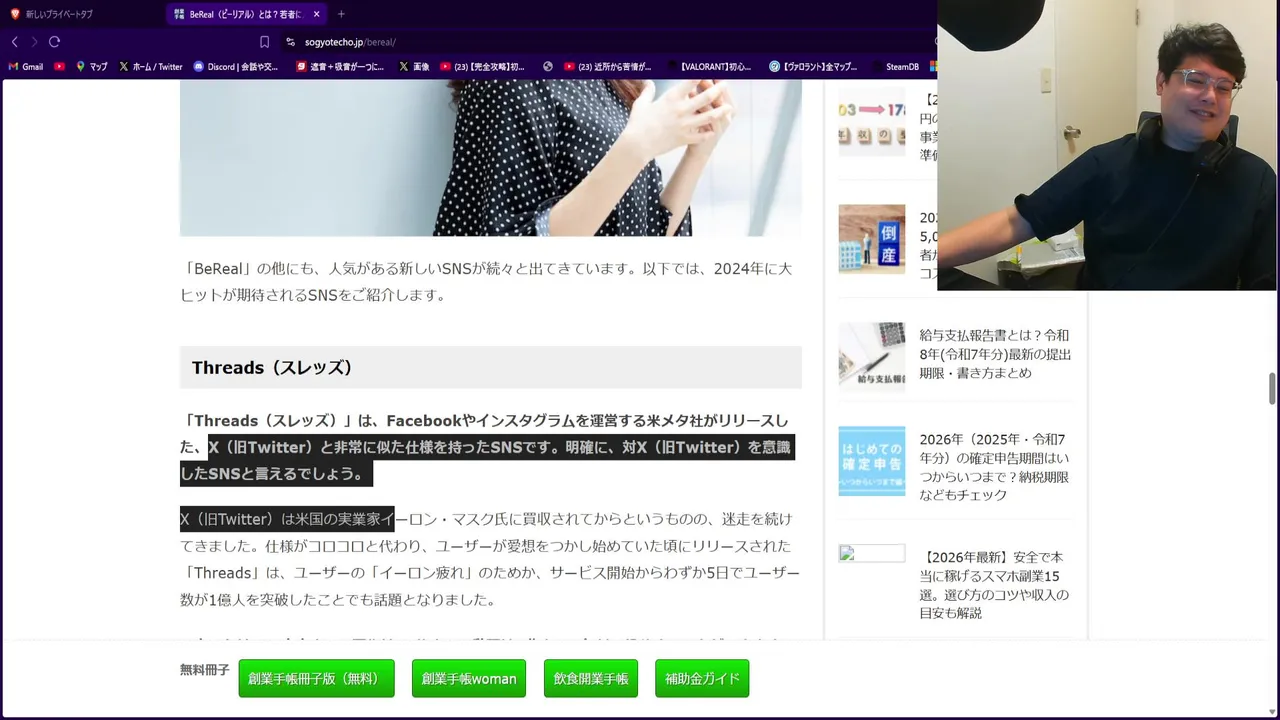This screenshot has width=1280, height=720.
Task: Open the globe icon bookmark
Action: tap(548, 67)
